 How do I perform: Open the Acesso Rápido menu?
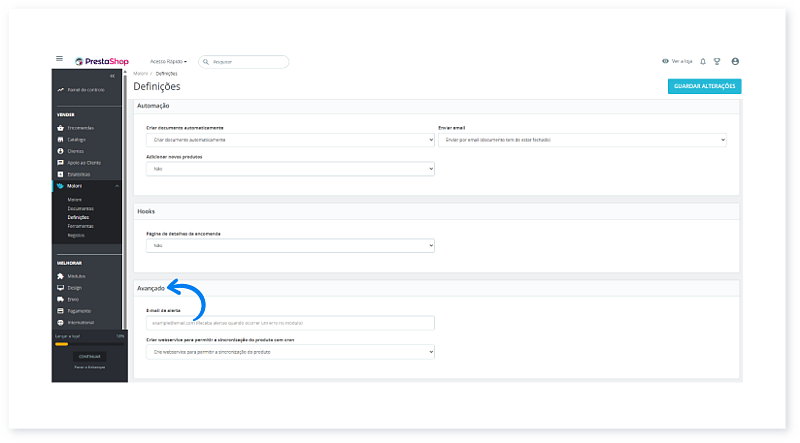[168, 61]
